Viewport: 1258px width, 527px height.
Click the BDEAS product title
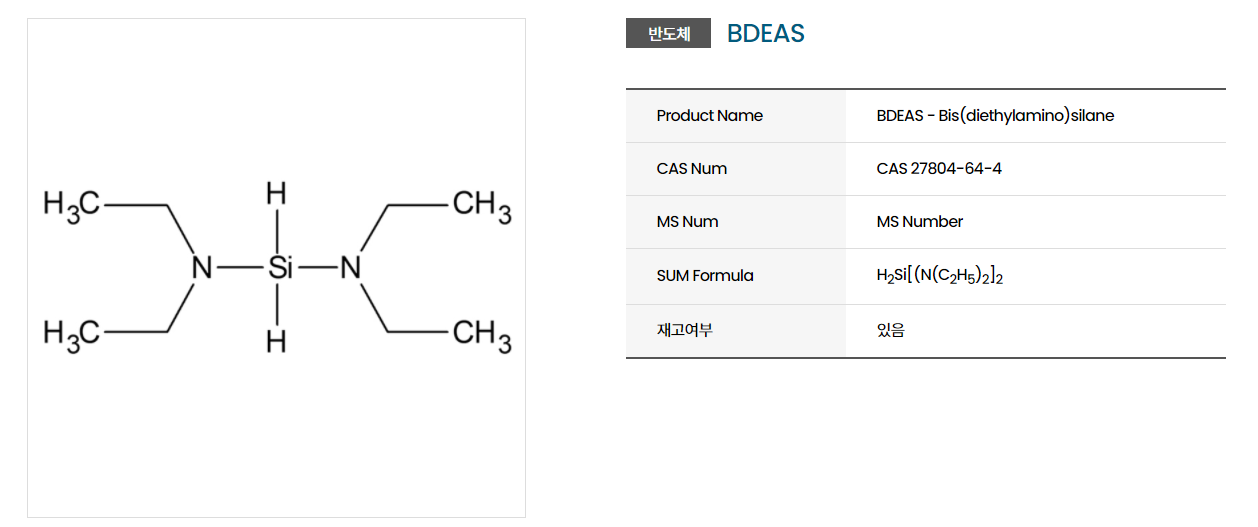pos(765,34)
